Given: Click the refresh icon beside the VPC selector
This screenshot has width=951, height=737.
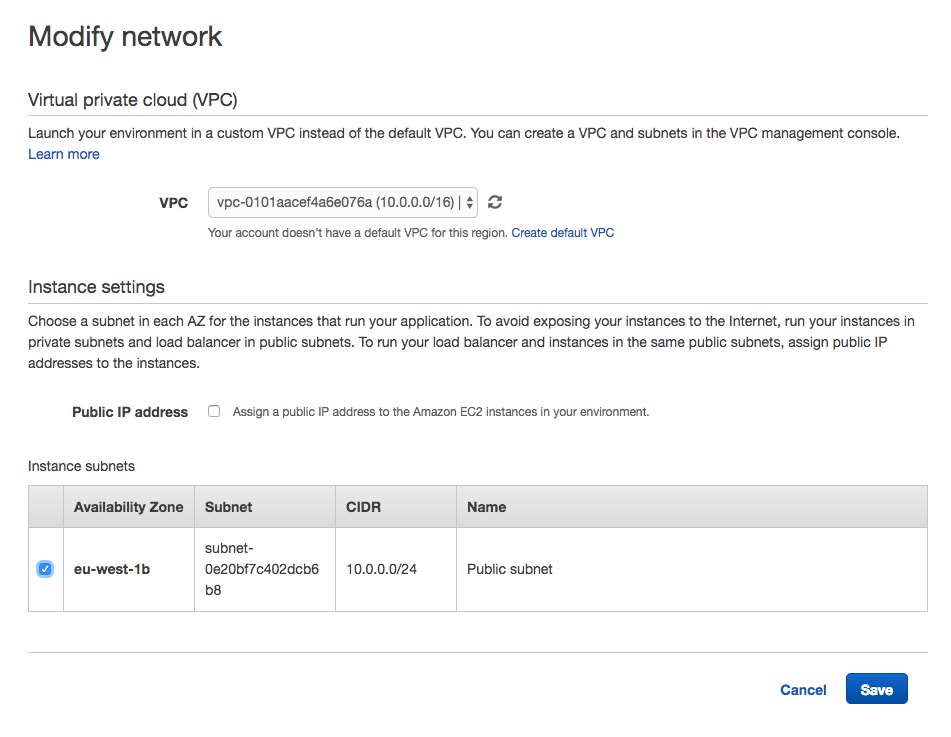Looking at the screenshot, I should point(495,202).
